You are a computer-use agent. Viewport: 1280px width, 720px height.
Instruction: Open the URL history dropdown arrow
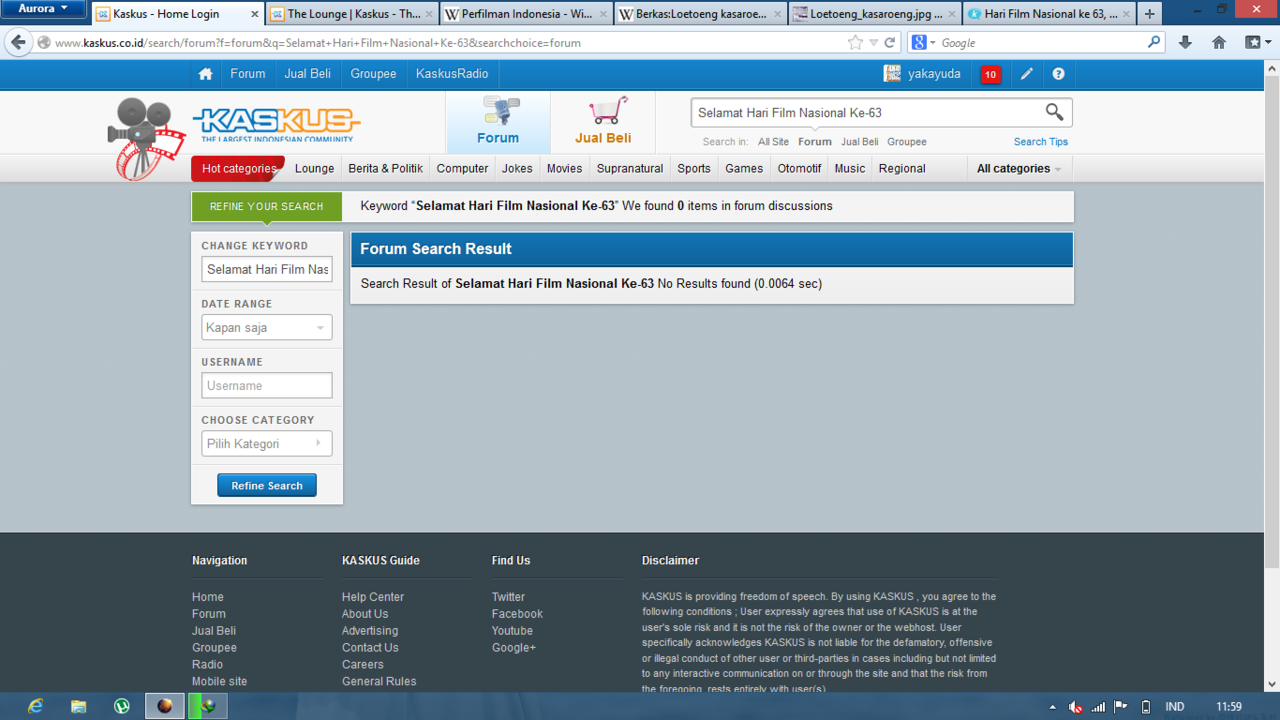[873, 43]
